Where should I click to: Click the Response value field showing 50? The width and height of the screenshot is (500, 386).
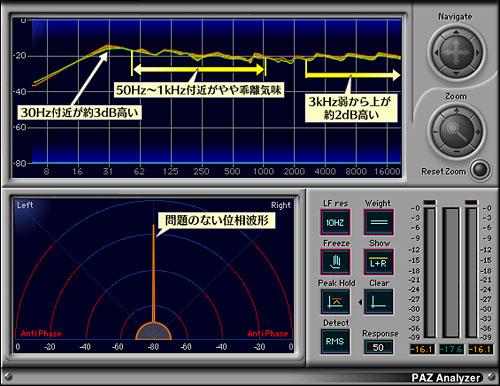tap(378, 347)
